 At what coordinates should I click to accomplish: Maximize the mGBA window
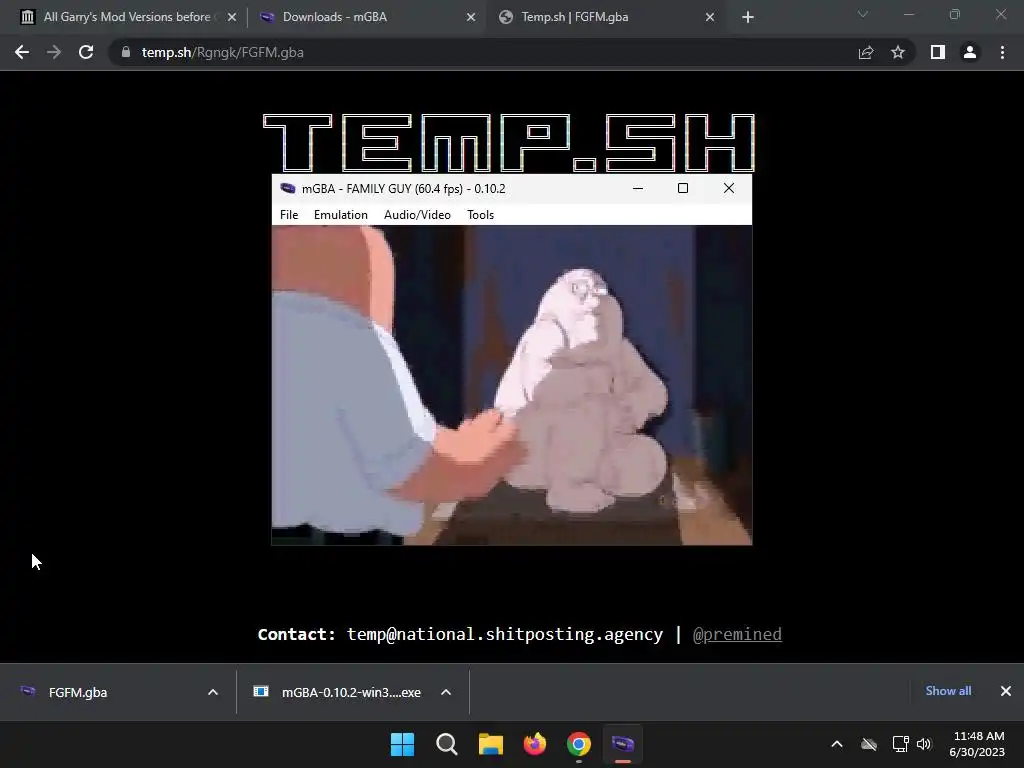683,188
